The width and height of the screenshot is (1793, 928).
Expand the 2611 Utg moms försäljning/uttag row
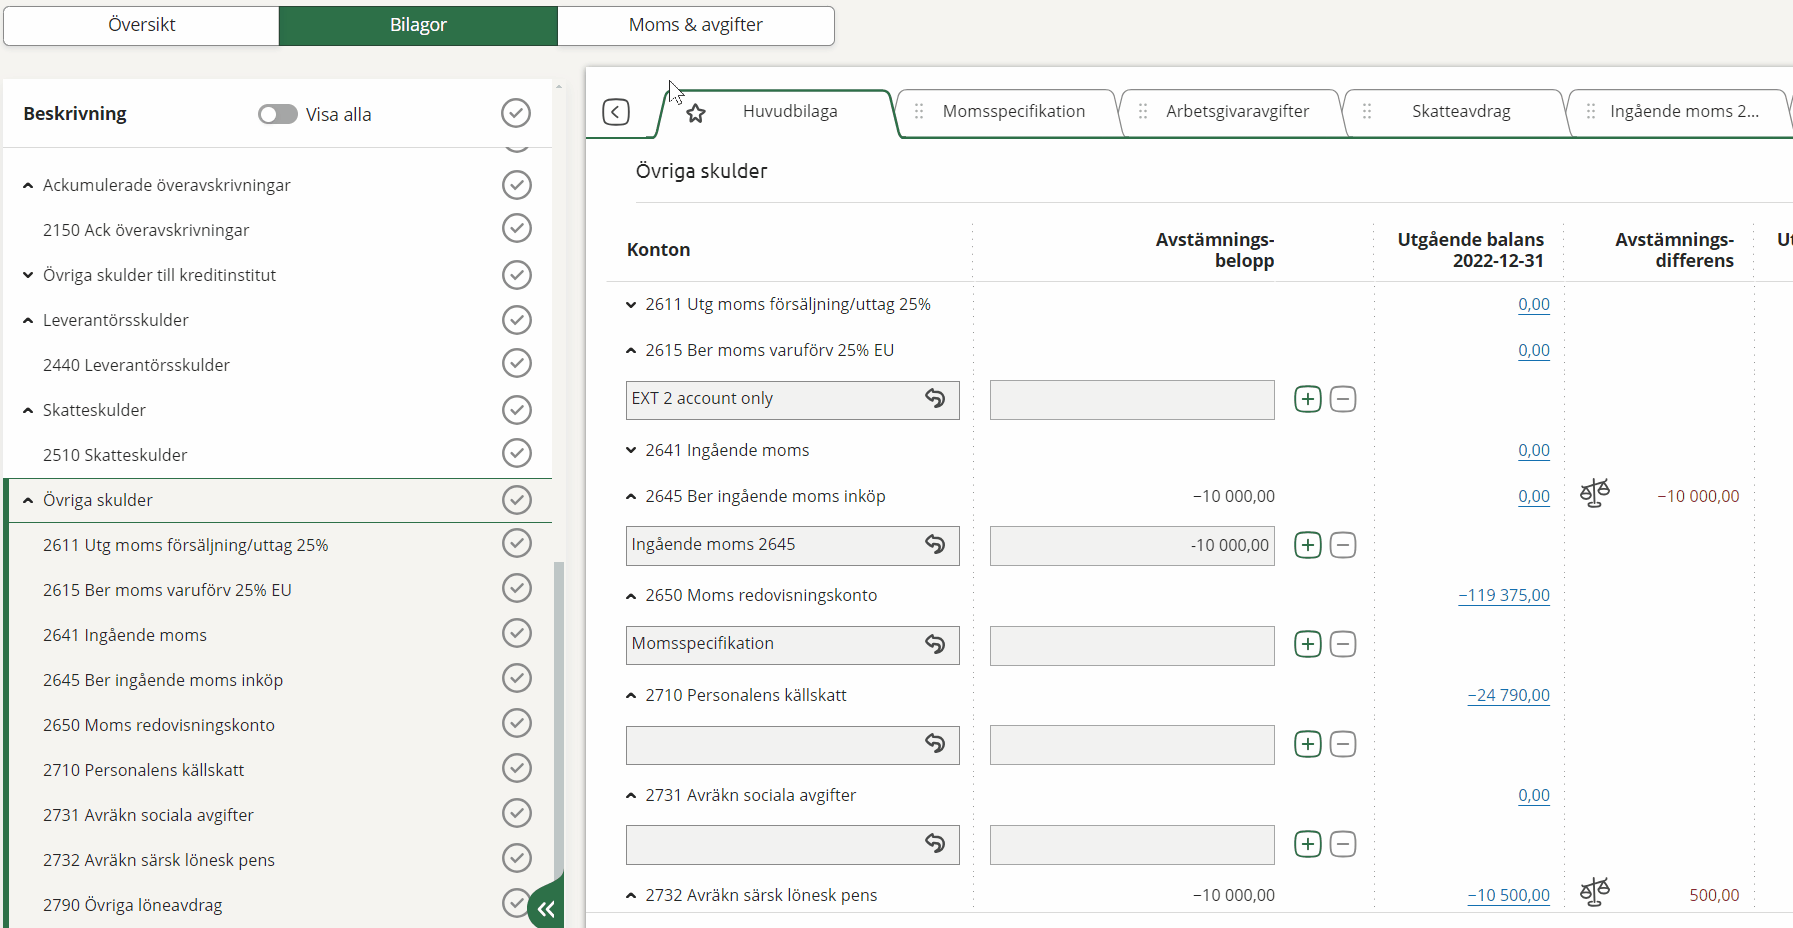[x=631, y=305]
